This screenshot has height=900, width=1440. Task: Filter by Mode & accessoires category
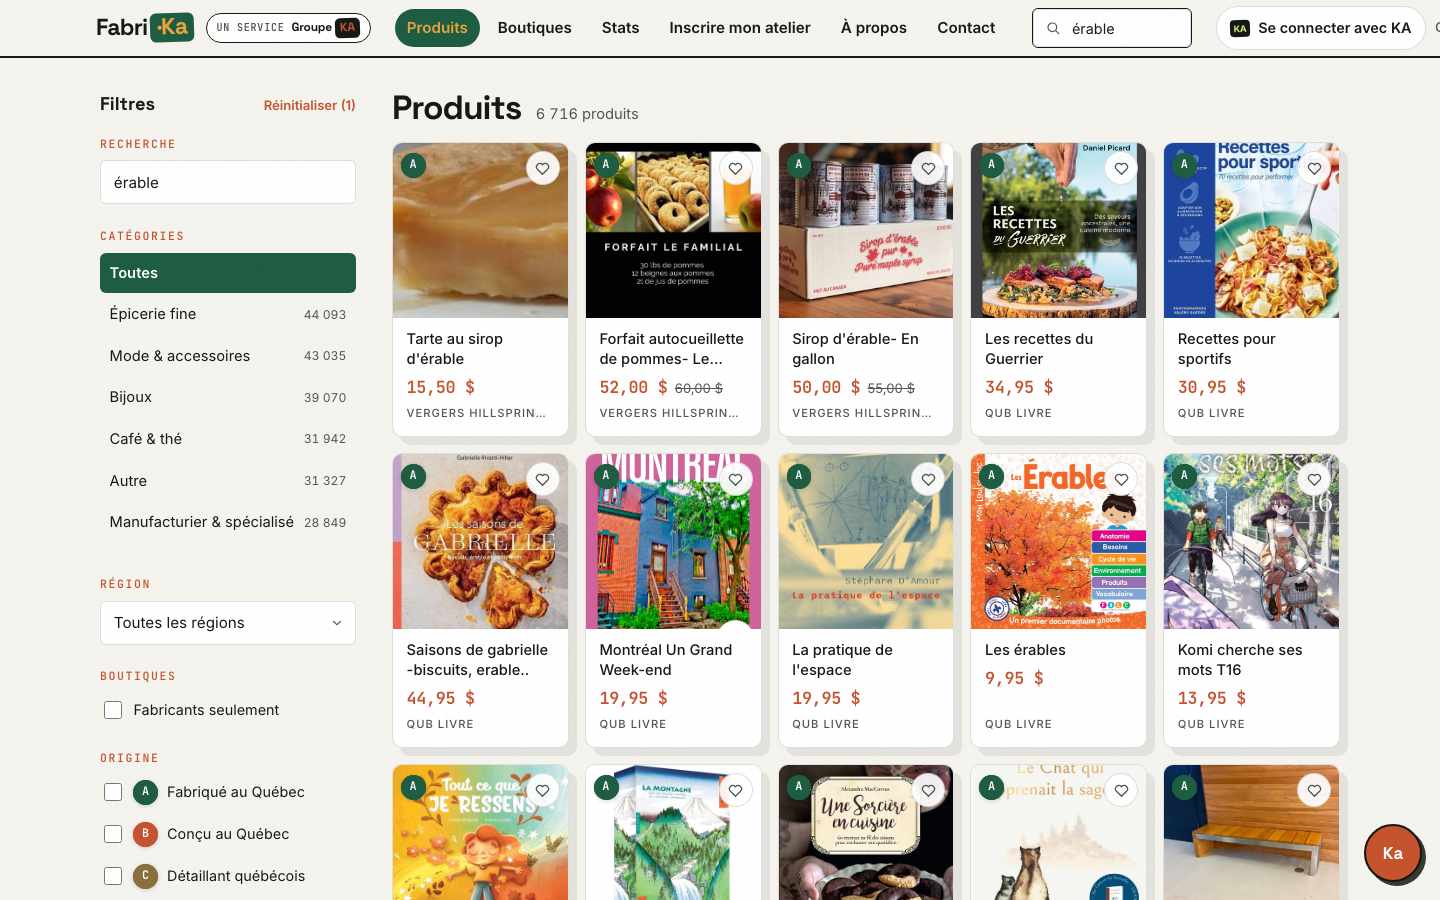228,356
